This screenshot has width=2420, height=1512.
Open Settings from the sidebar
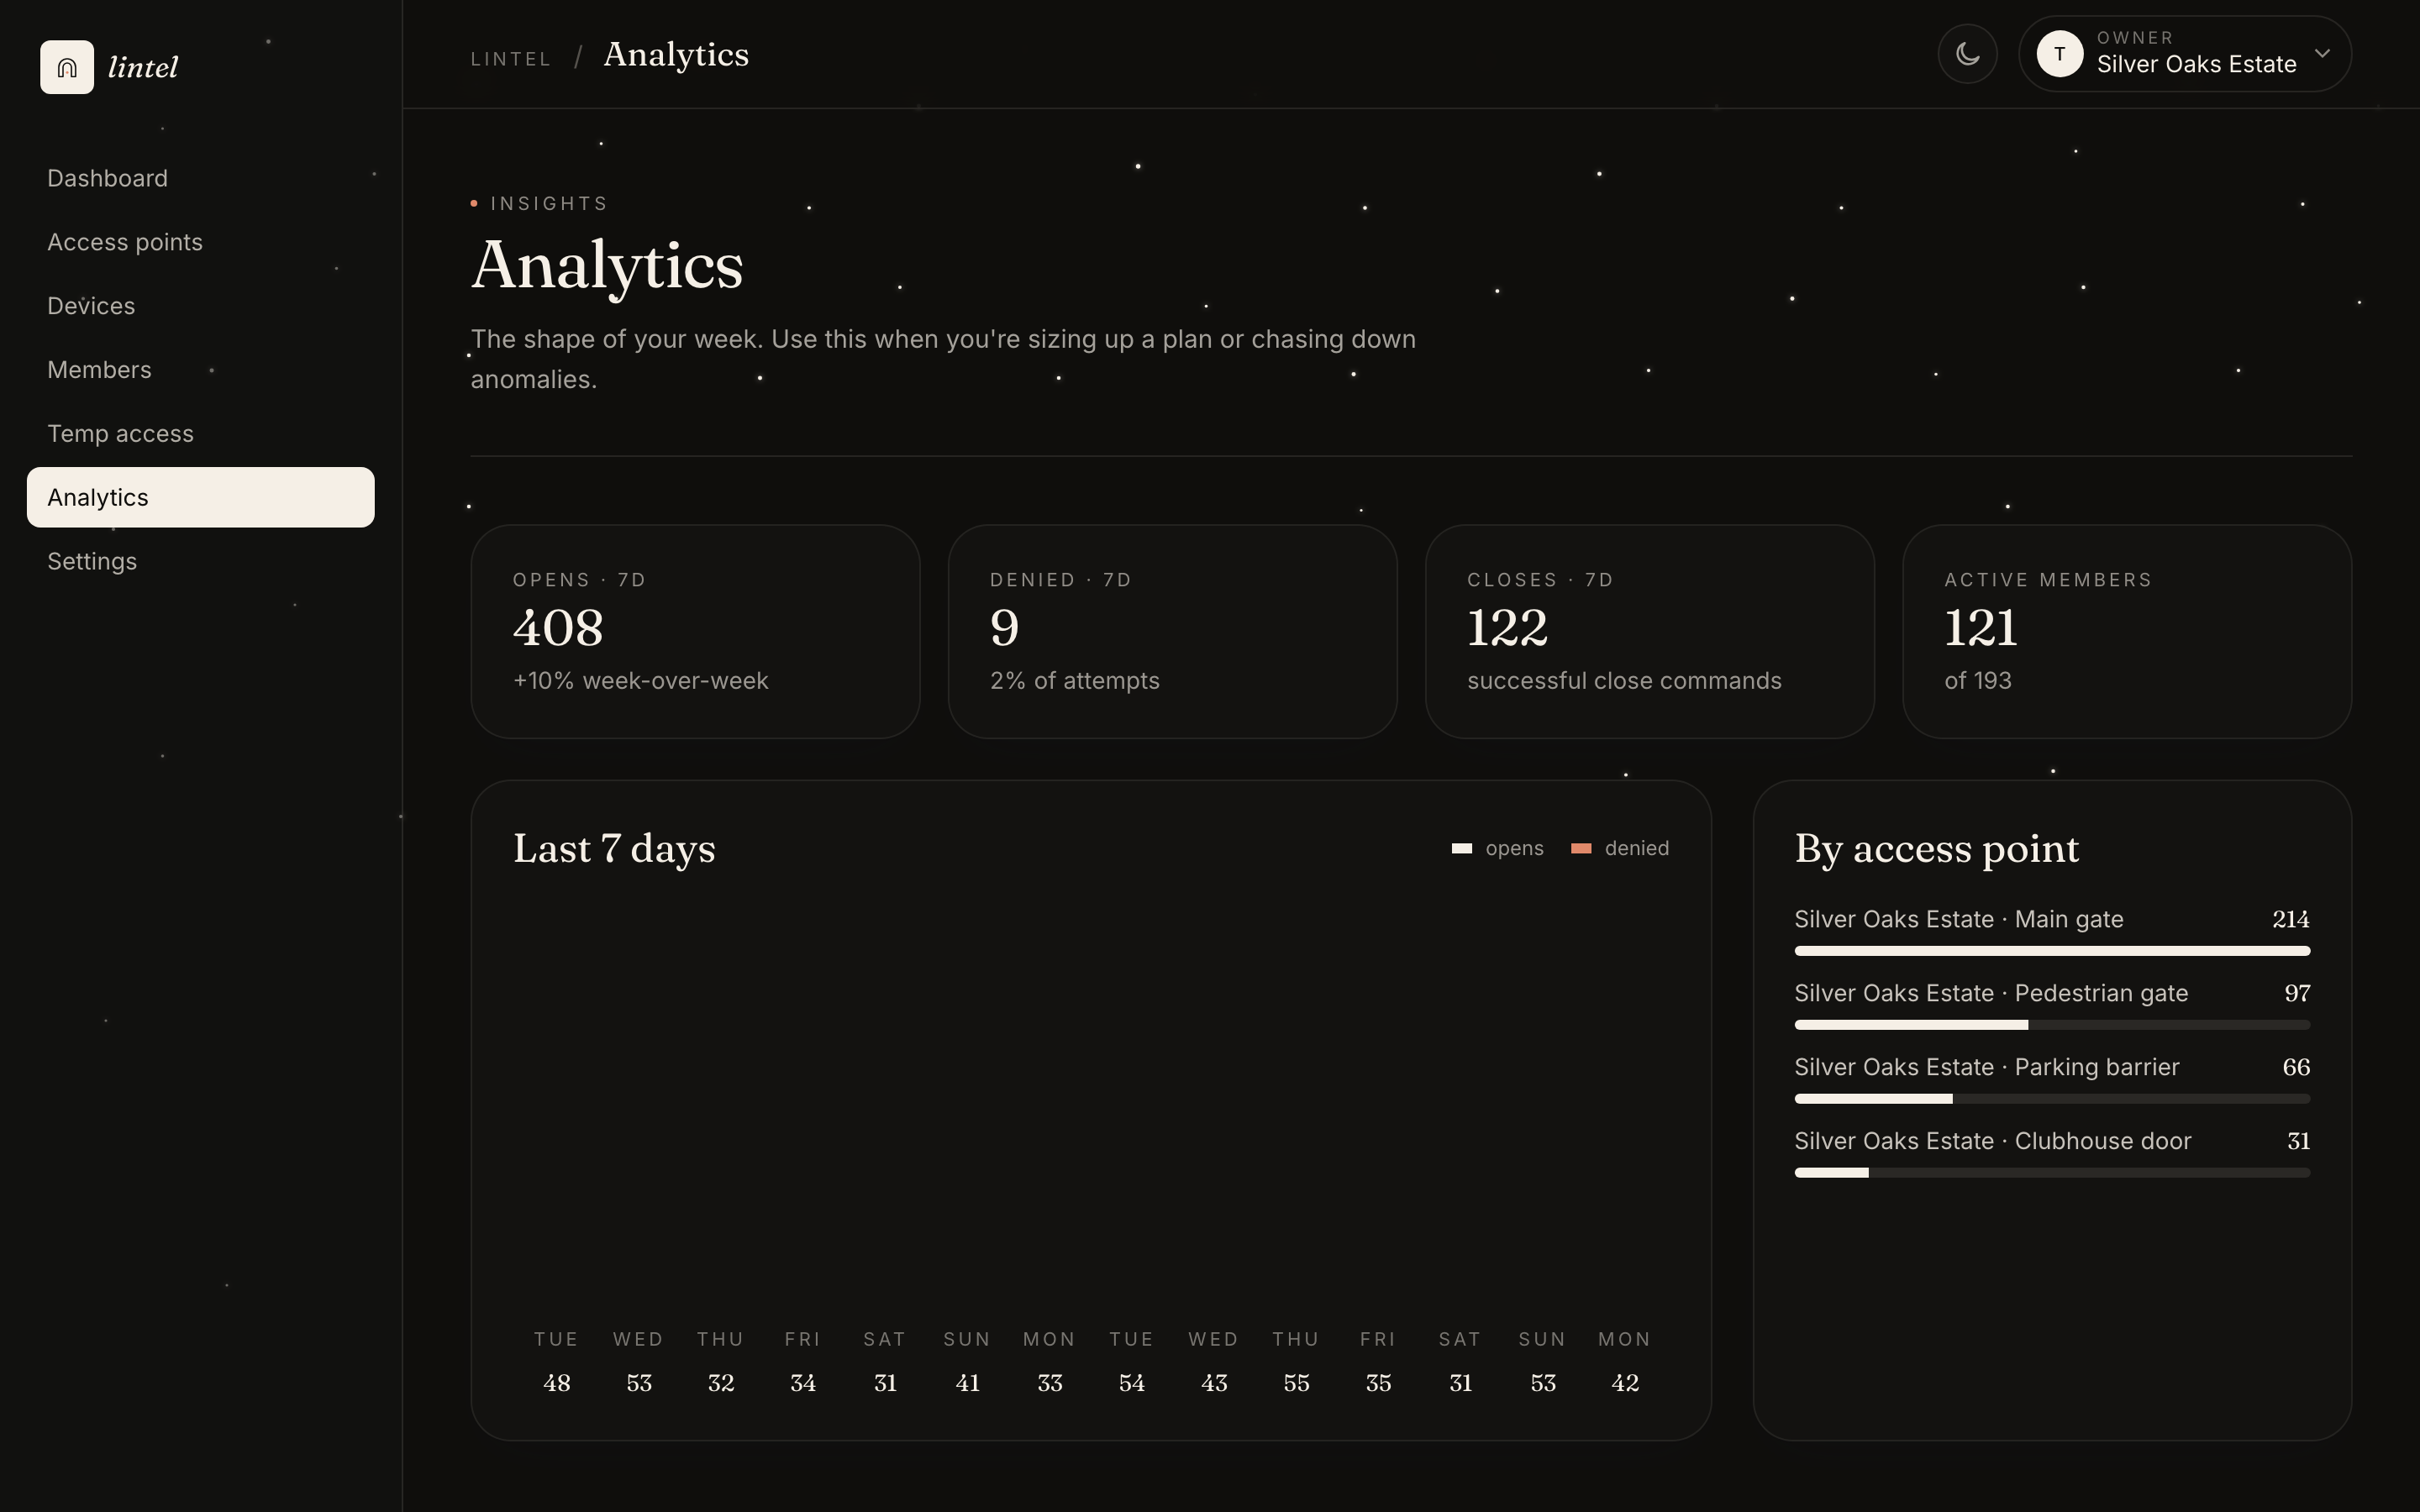(200, 561)
